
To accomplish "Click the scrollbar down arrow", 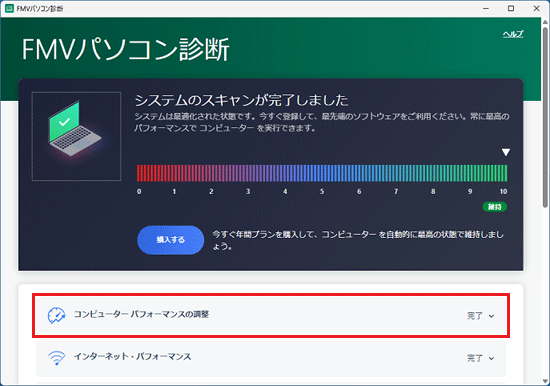I will click(x=545, y=381).
